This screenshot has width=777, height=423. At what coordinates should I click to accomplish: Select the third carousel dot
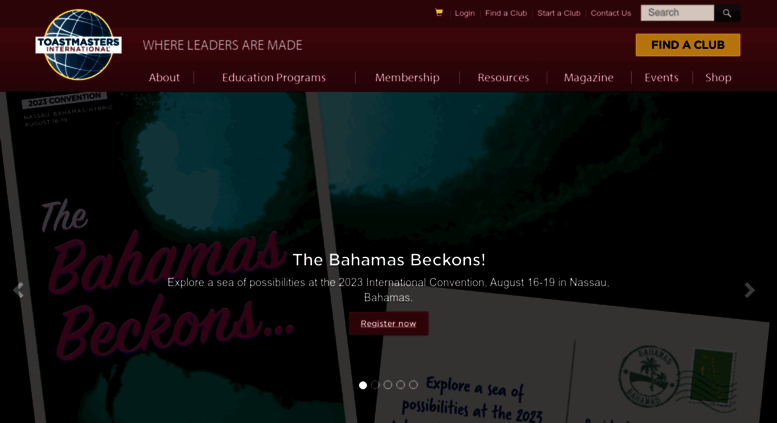[388, 385]
